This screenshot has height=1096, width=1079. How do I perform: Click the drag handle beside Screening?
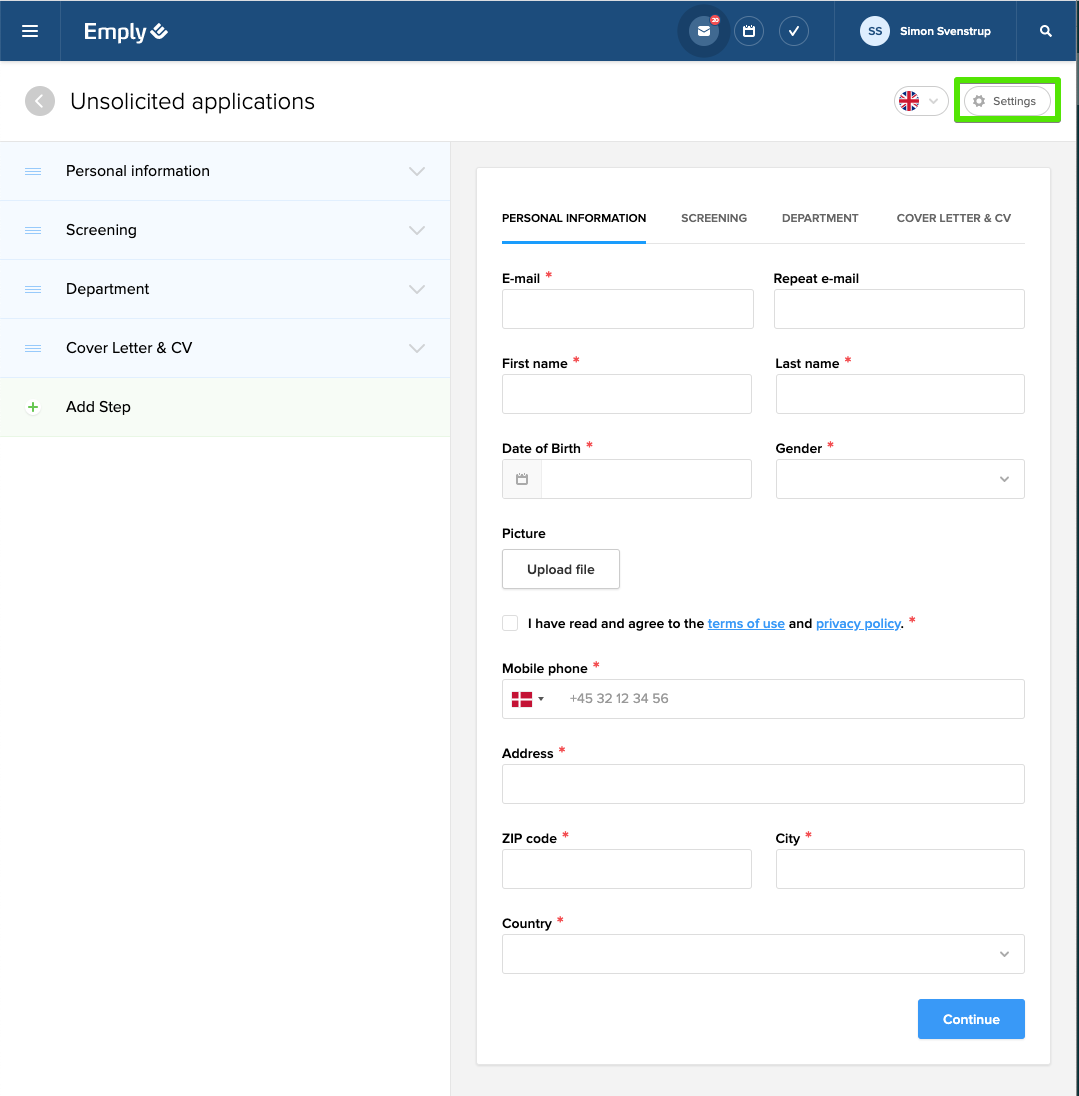coord(33,230)
